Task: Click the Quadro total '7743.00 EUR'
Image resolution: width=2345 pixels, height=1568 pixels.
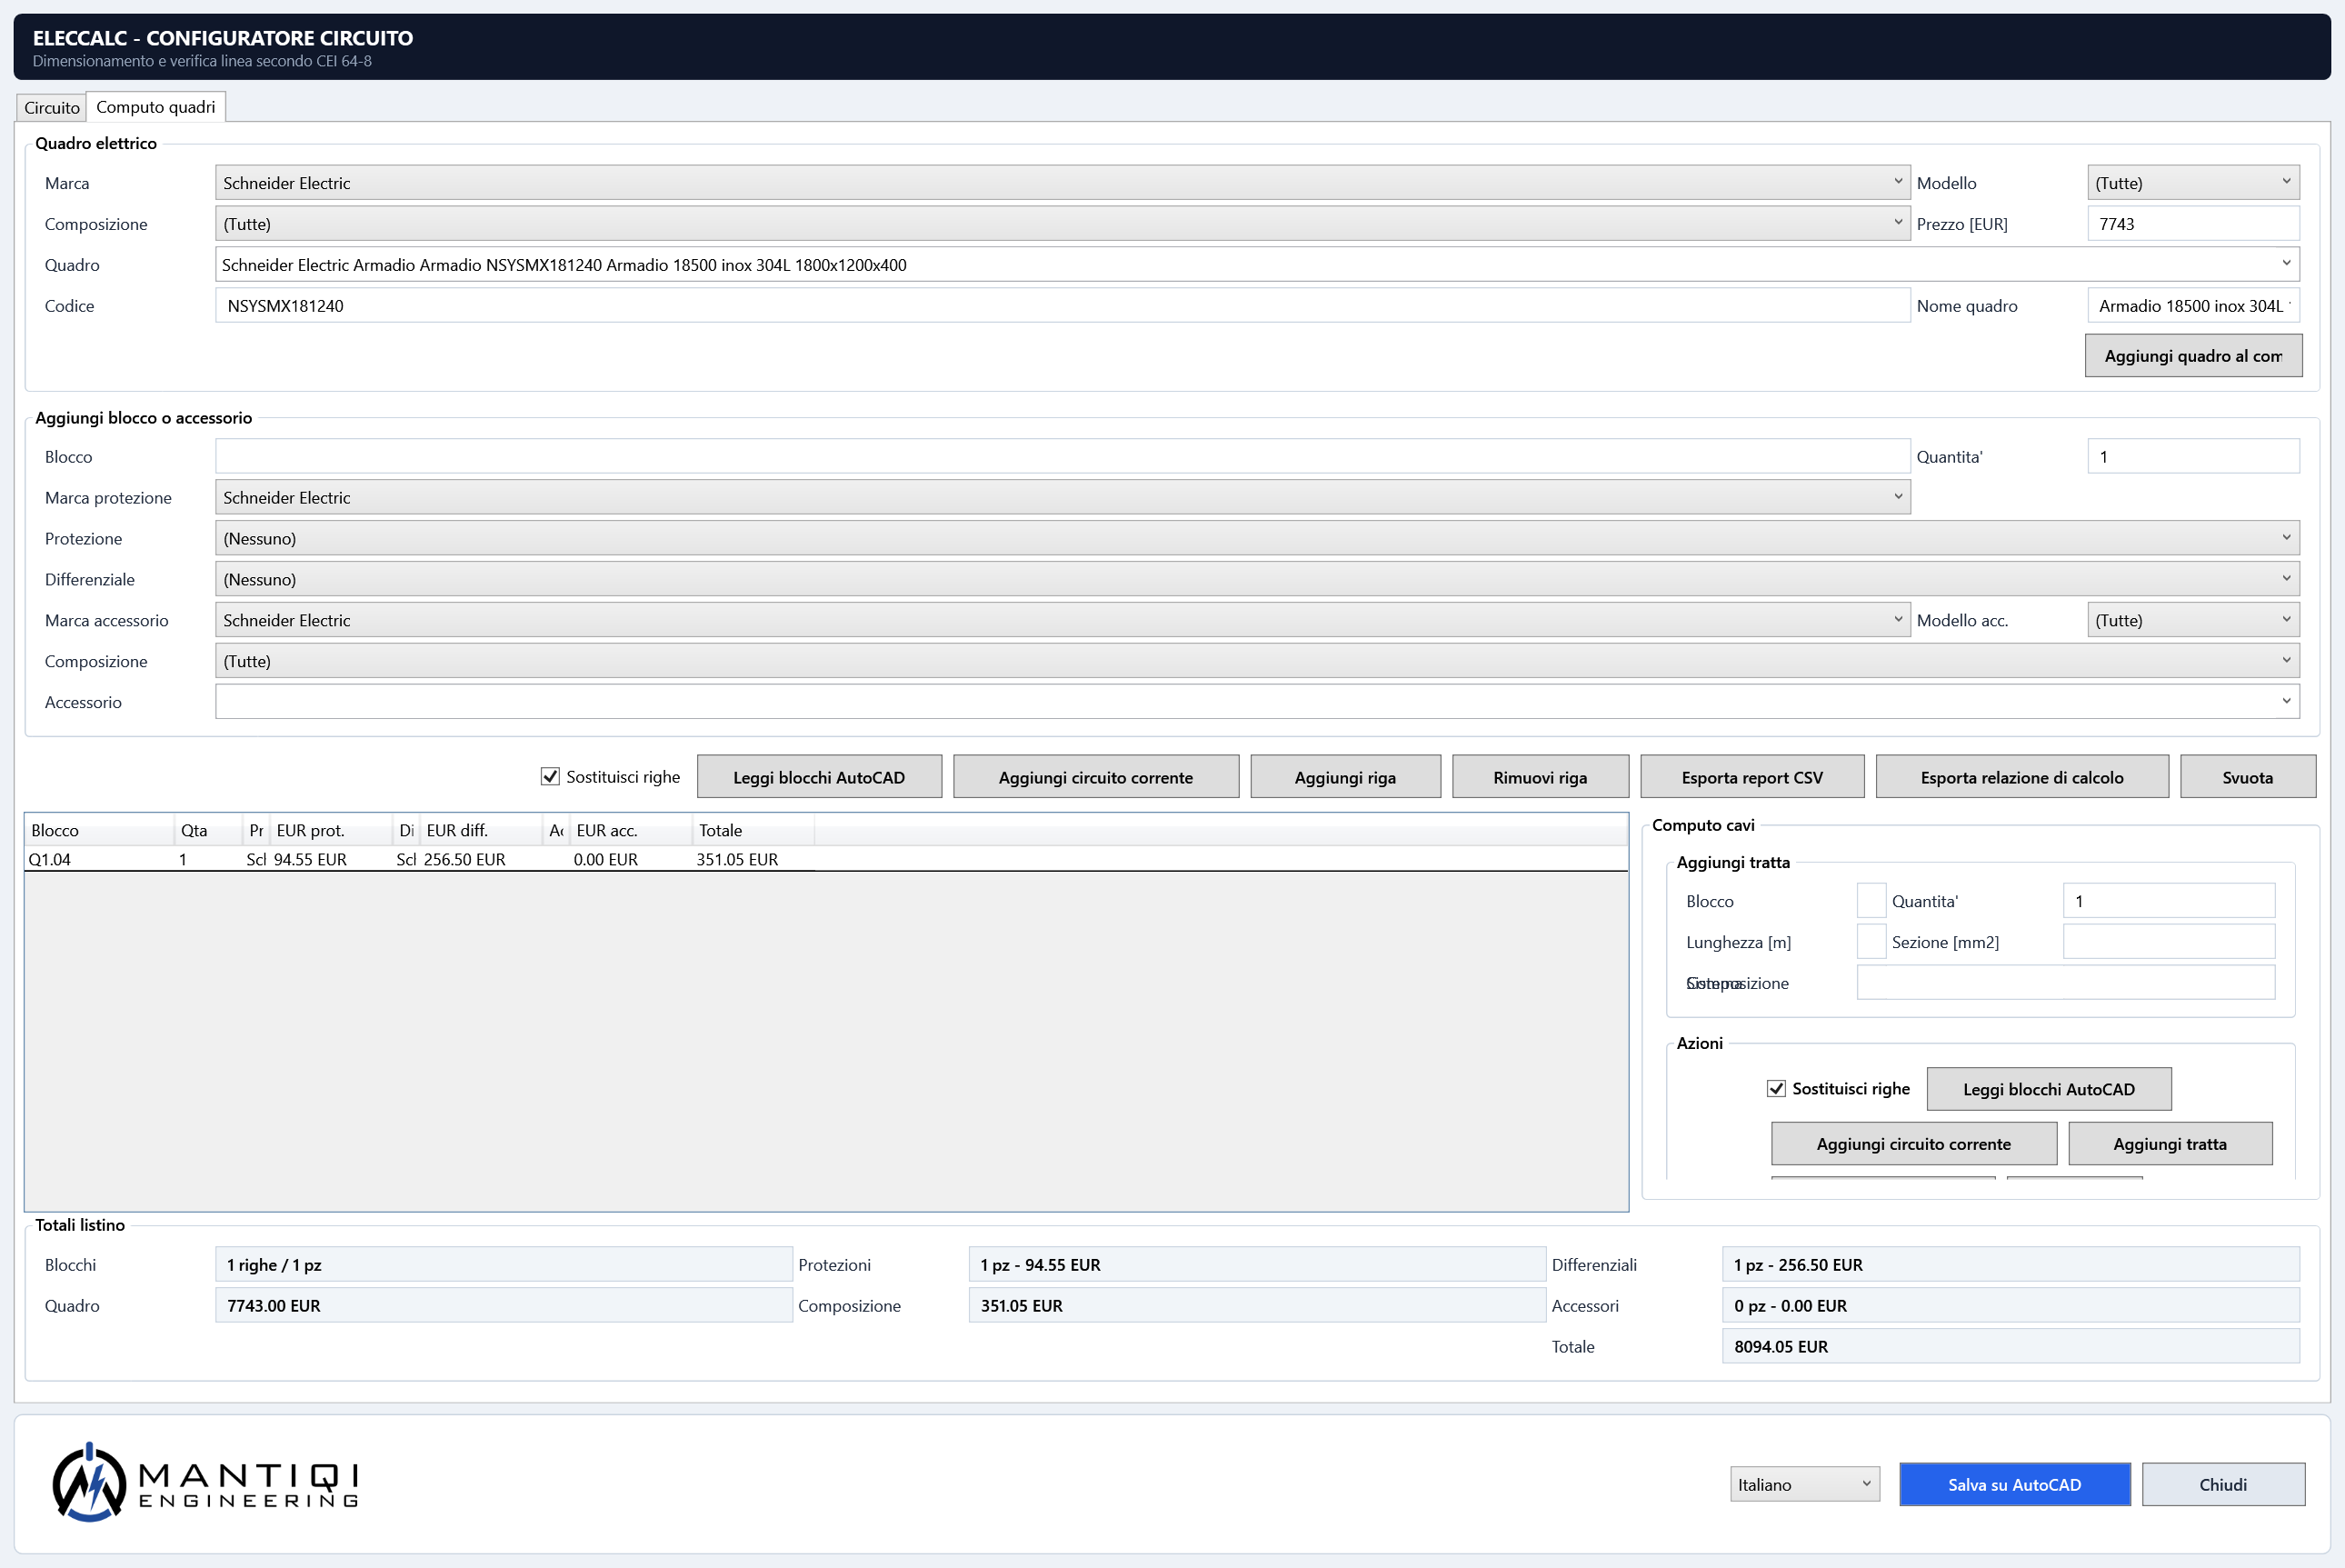Action: pyautogui.click(x=504, y=1306)
